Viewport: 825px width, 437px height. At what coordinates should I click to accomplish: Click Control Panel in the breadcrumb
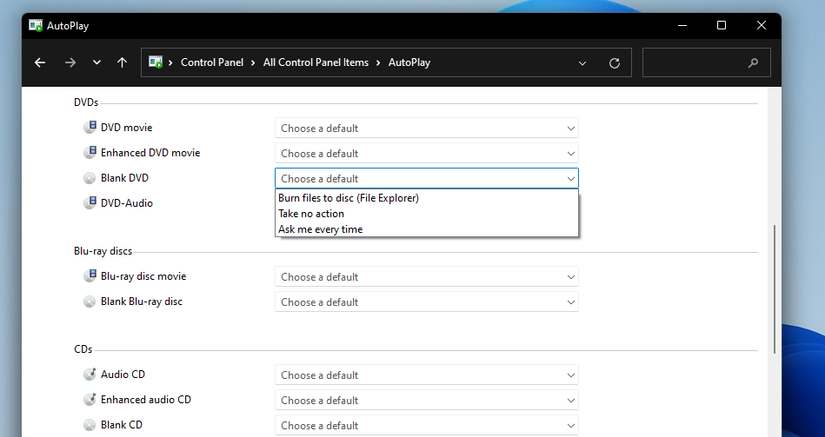(212, 63)
